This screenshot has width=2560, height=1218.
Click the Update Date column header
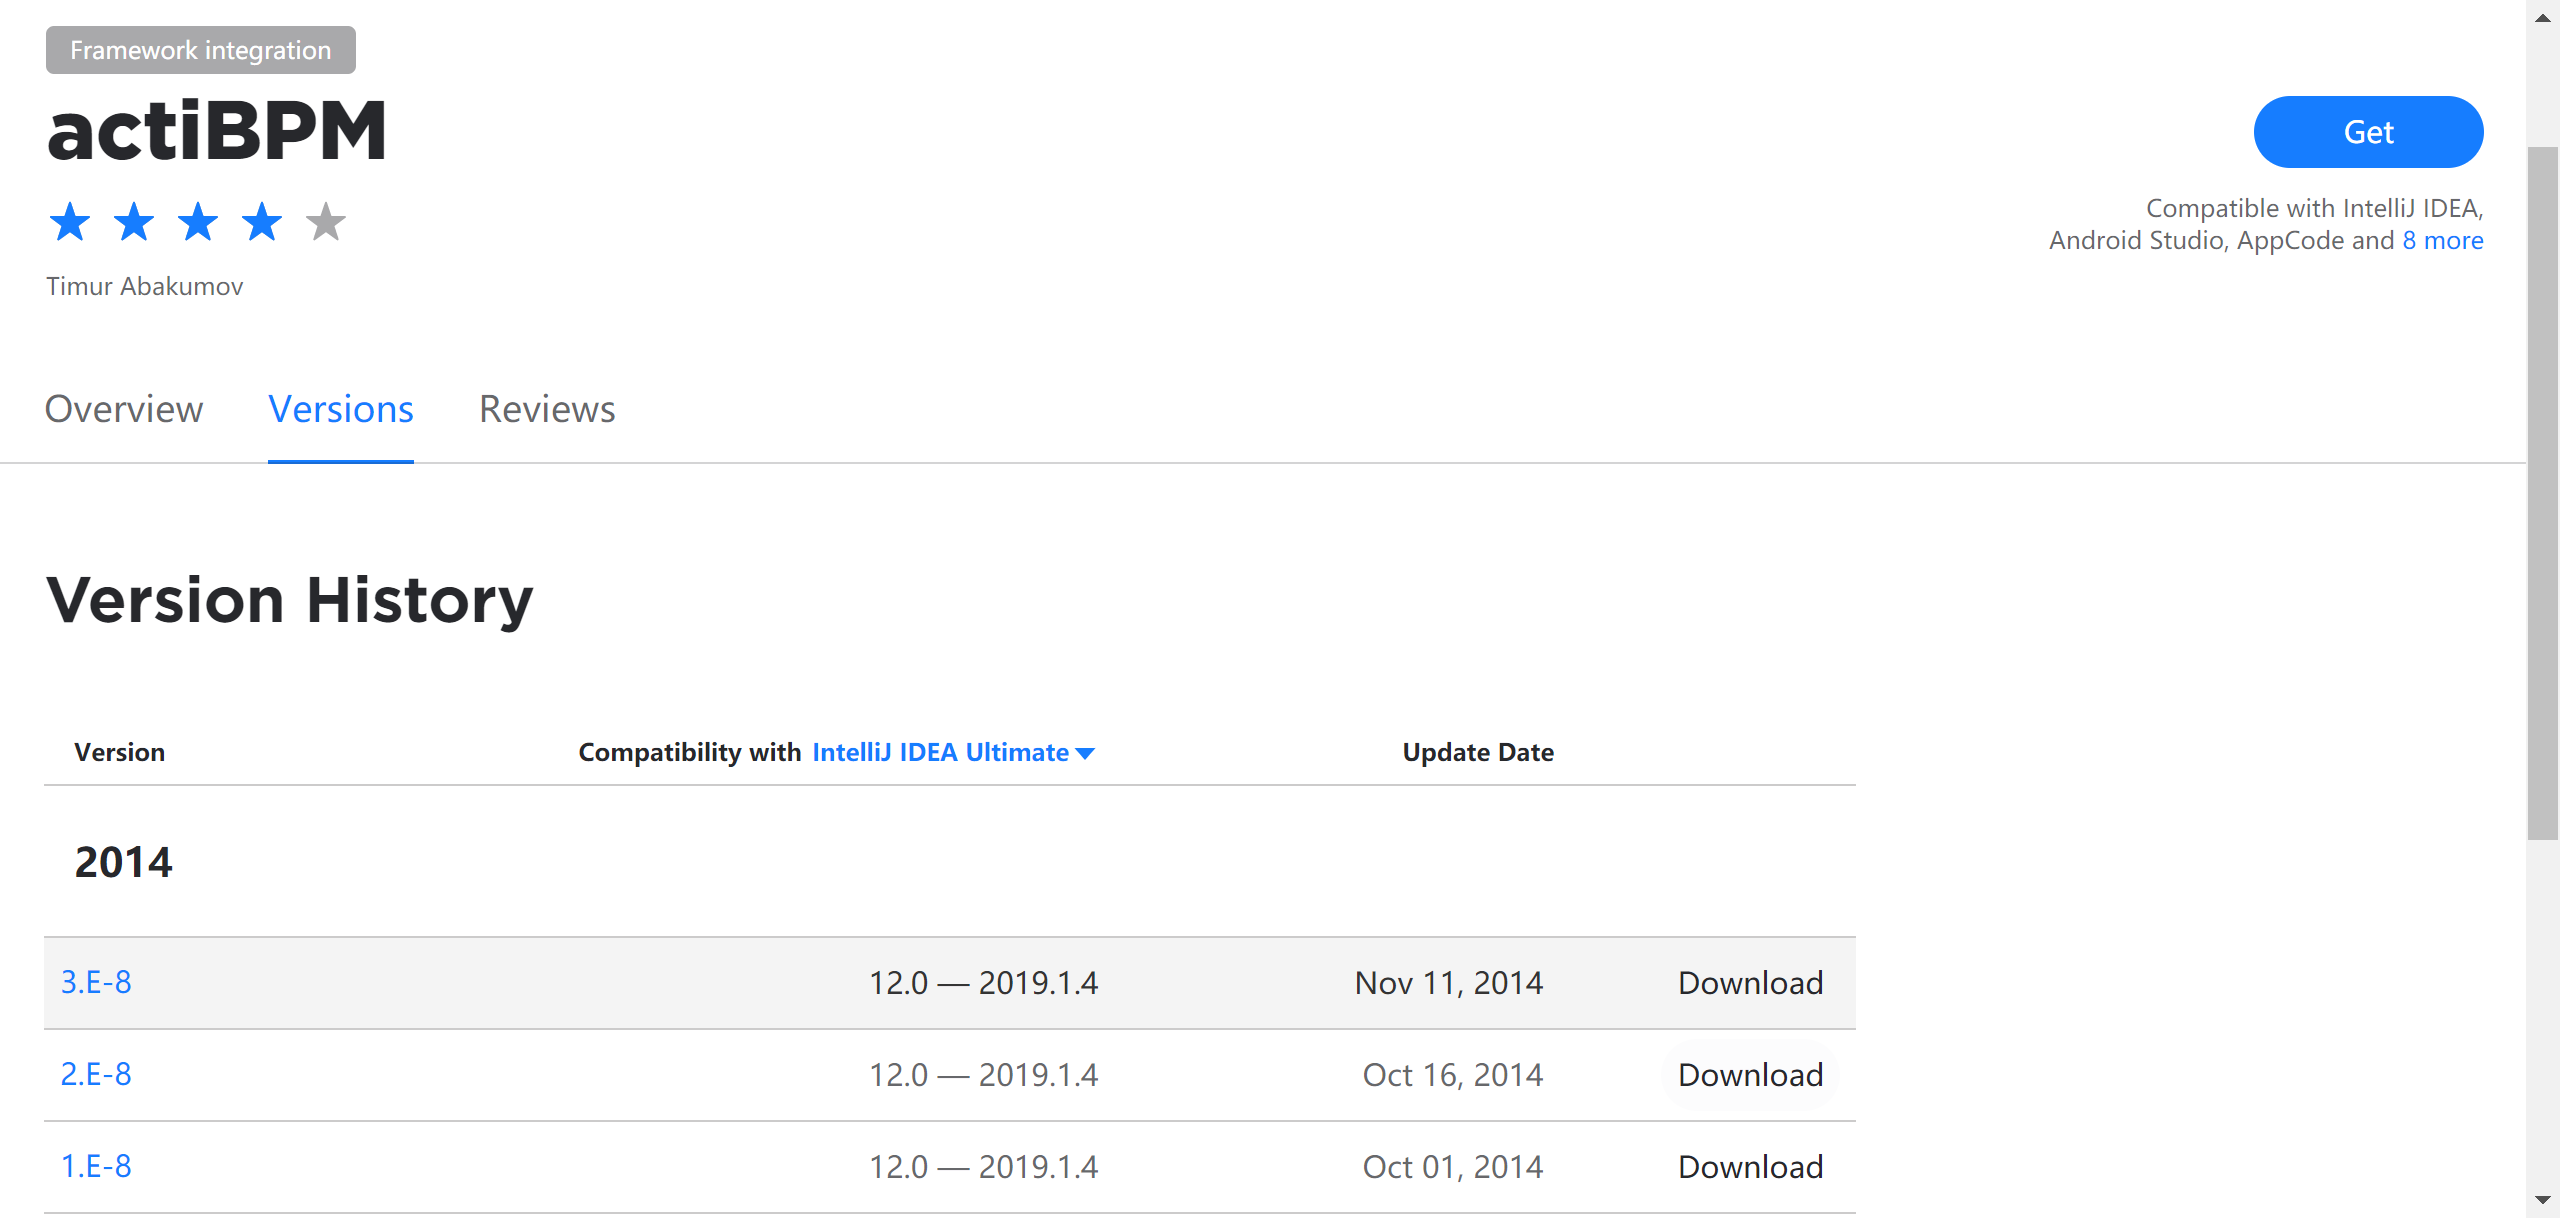[1478, 753]
